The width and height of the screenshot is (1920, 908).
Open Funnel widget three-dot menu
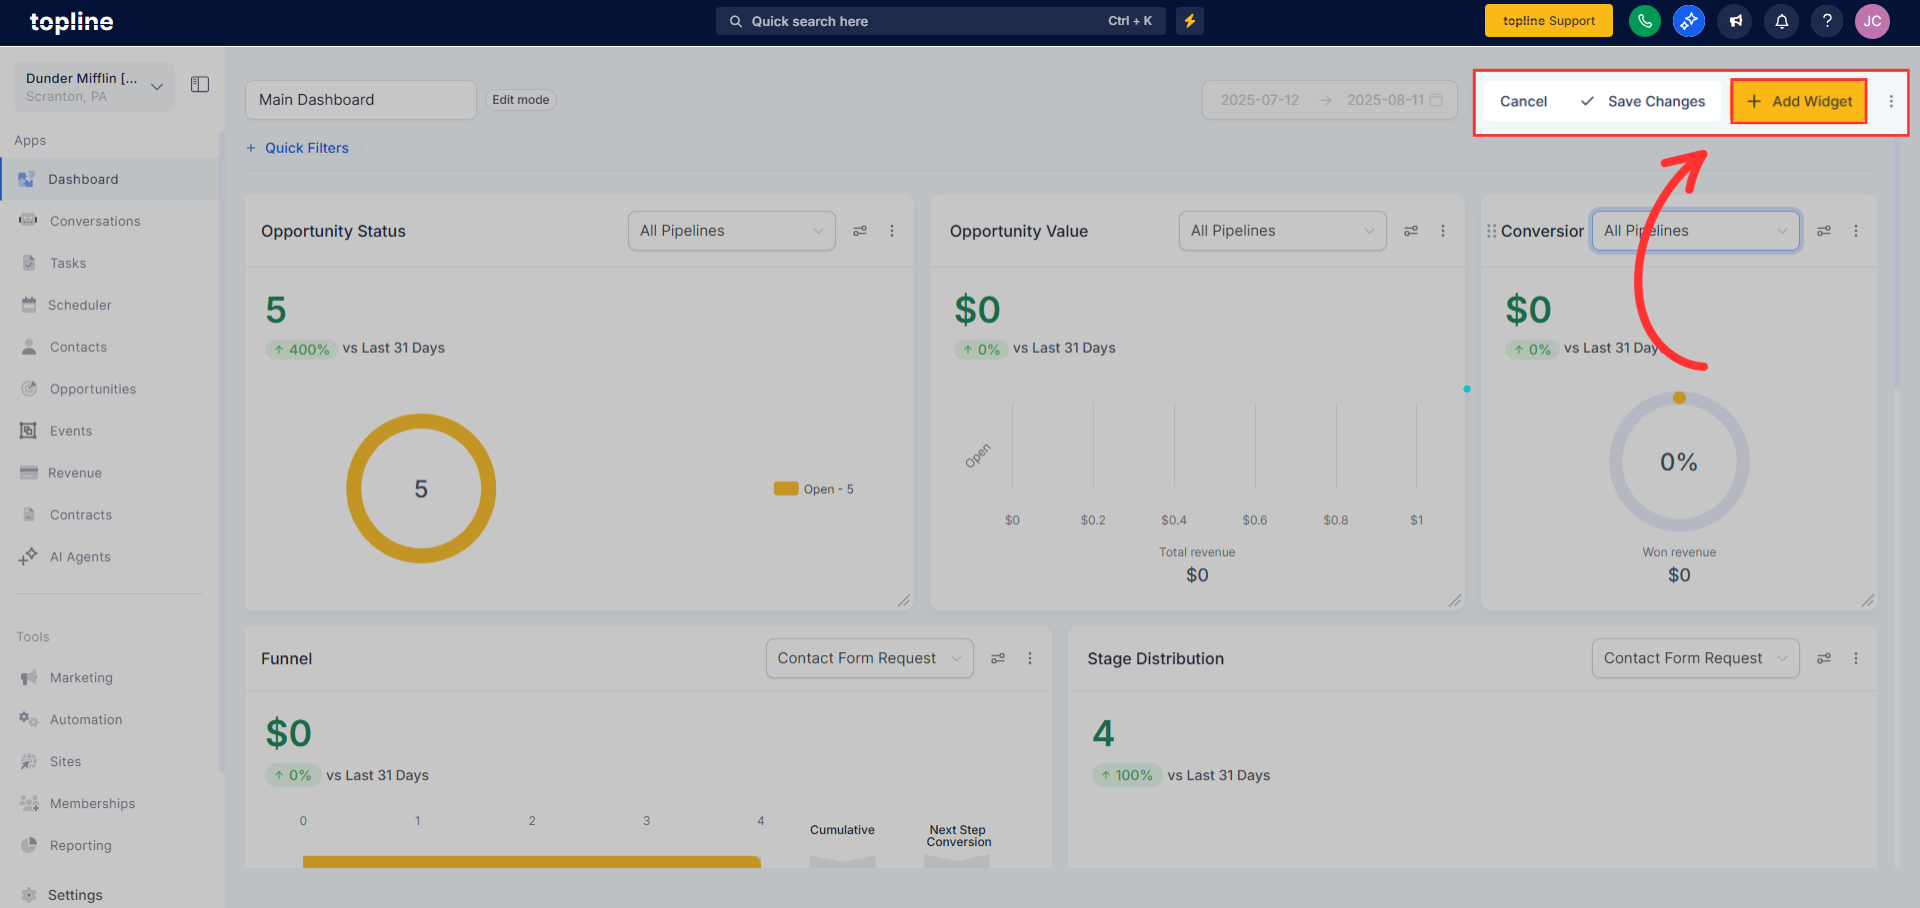click(x=1030, y=659)
